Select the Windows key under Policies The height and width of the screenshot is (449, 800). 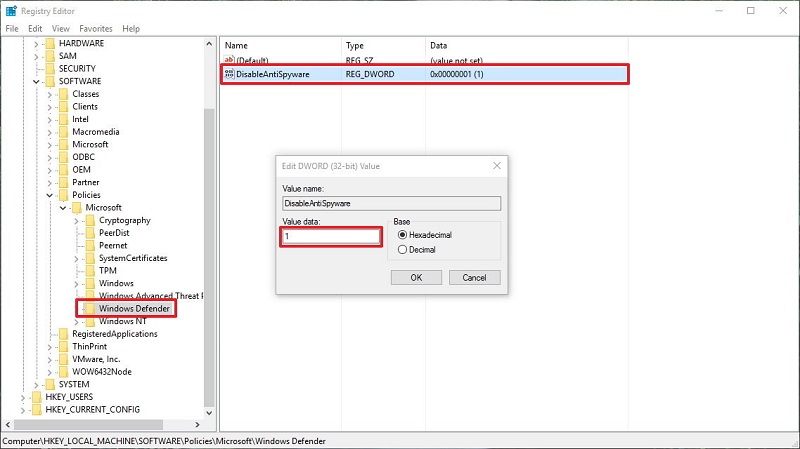click(x=116, y=283)
